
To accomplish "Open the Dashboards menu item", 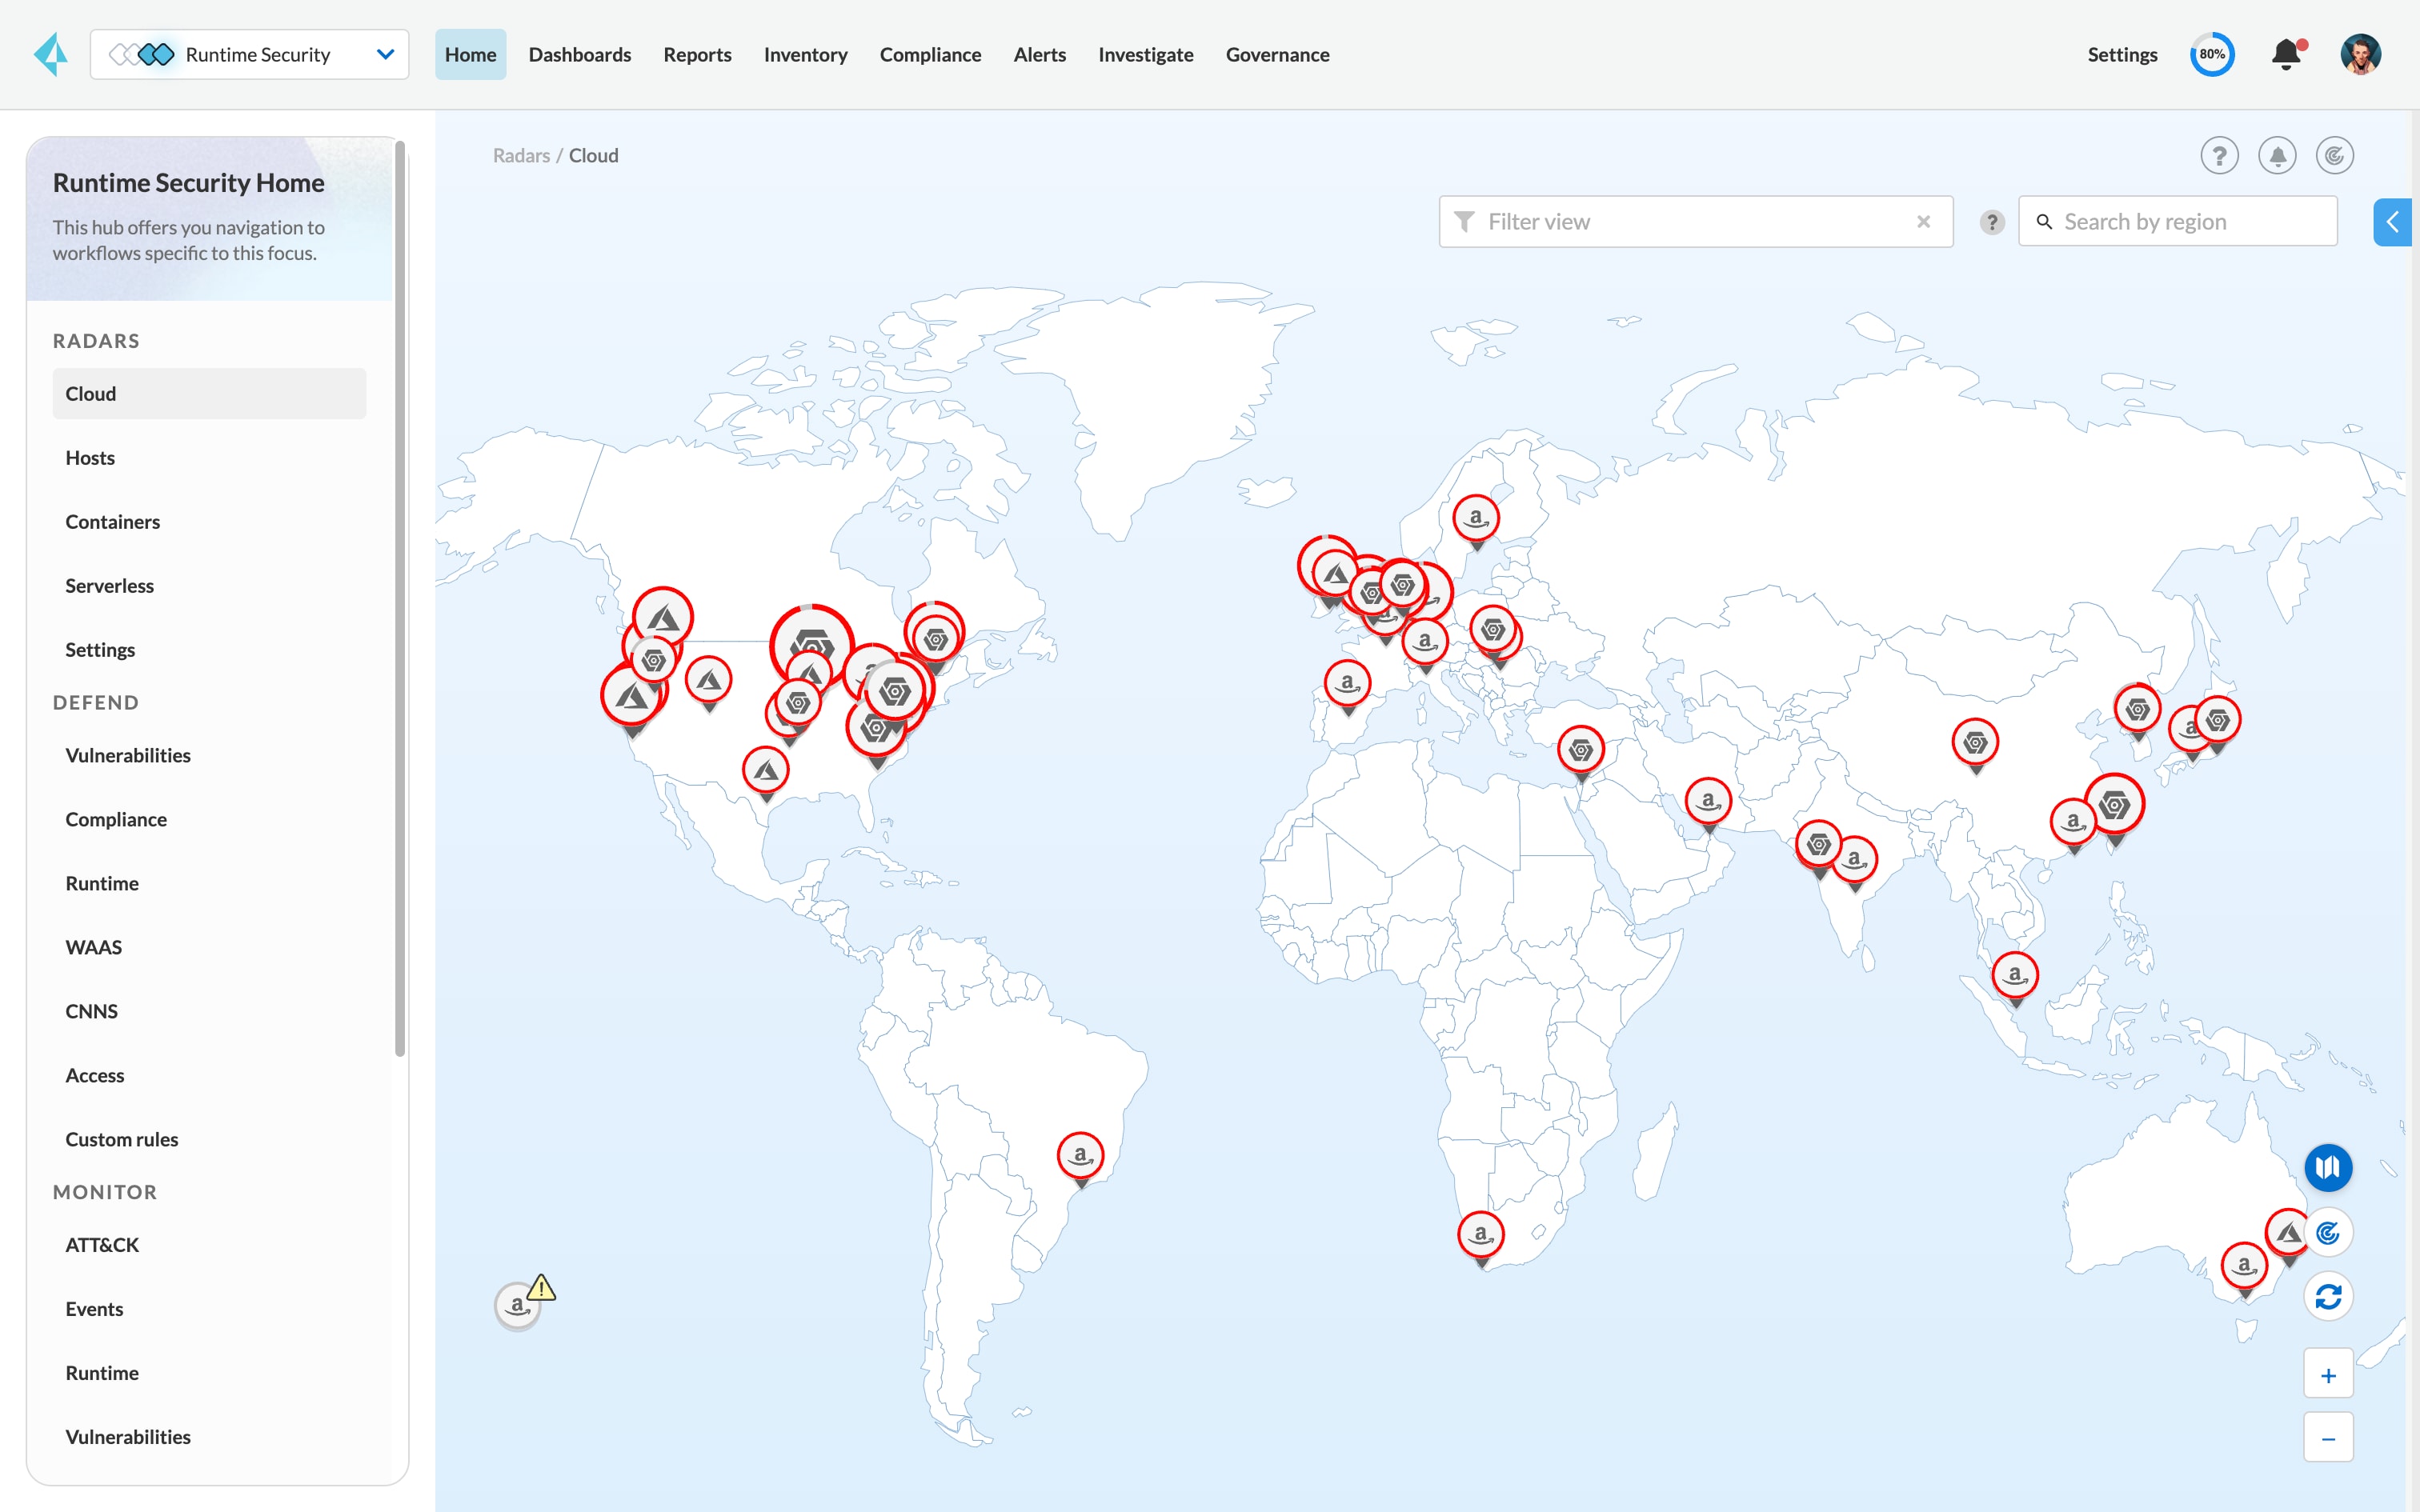I will click(x=579, y=55).
